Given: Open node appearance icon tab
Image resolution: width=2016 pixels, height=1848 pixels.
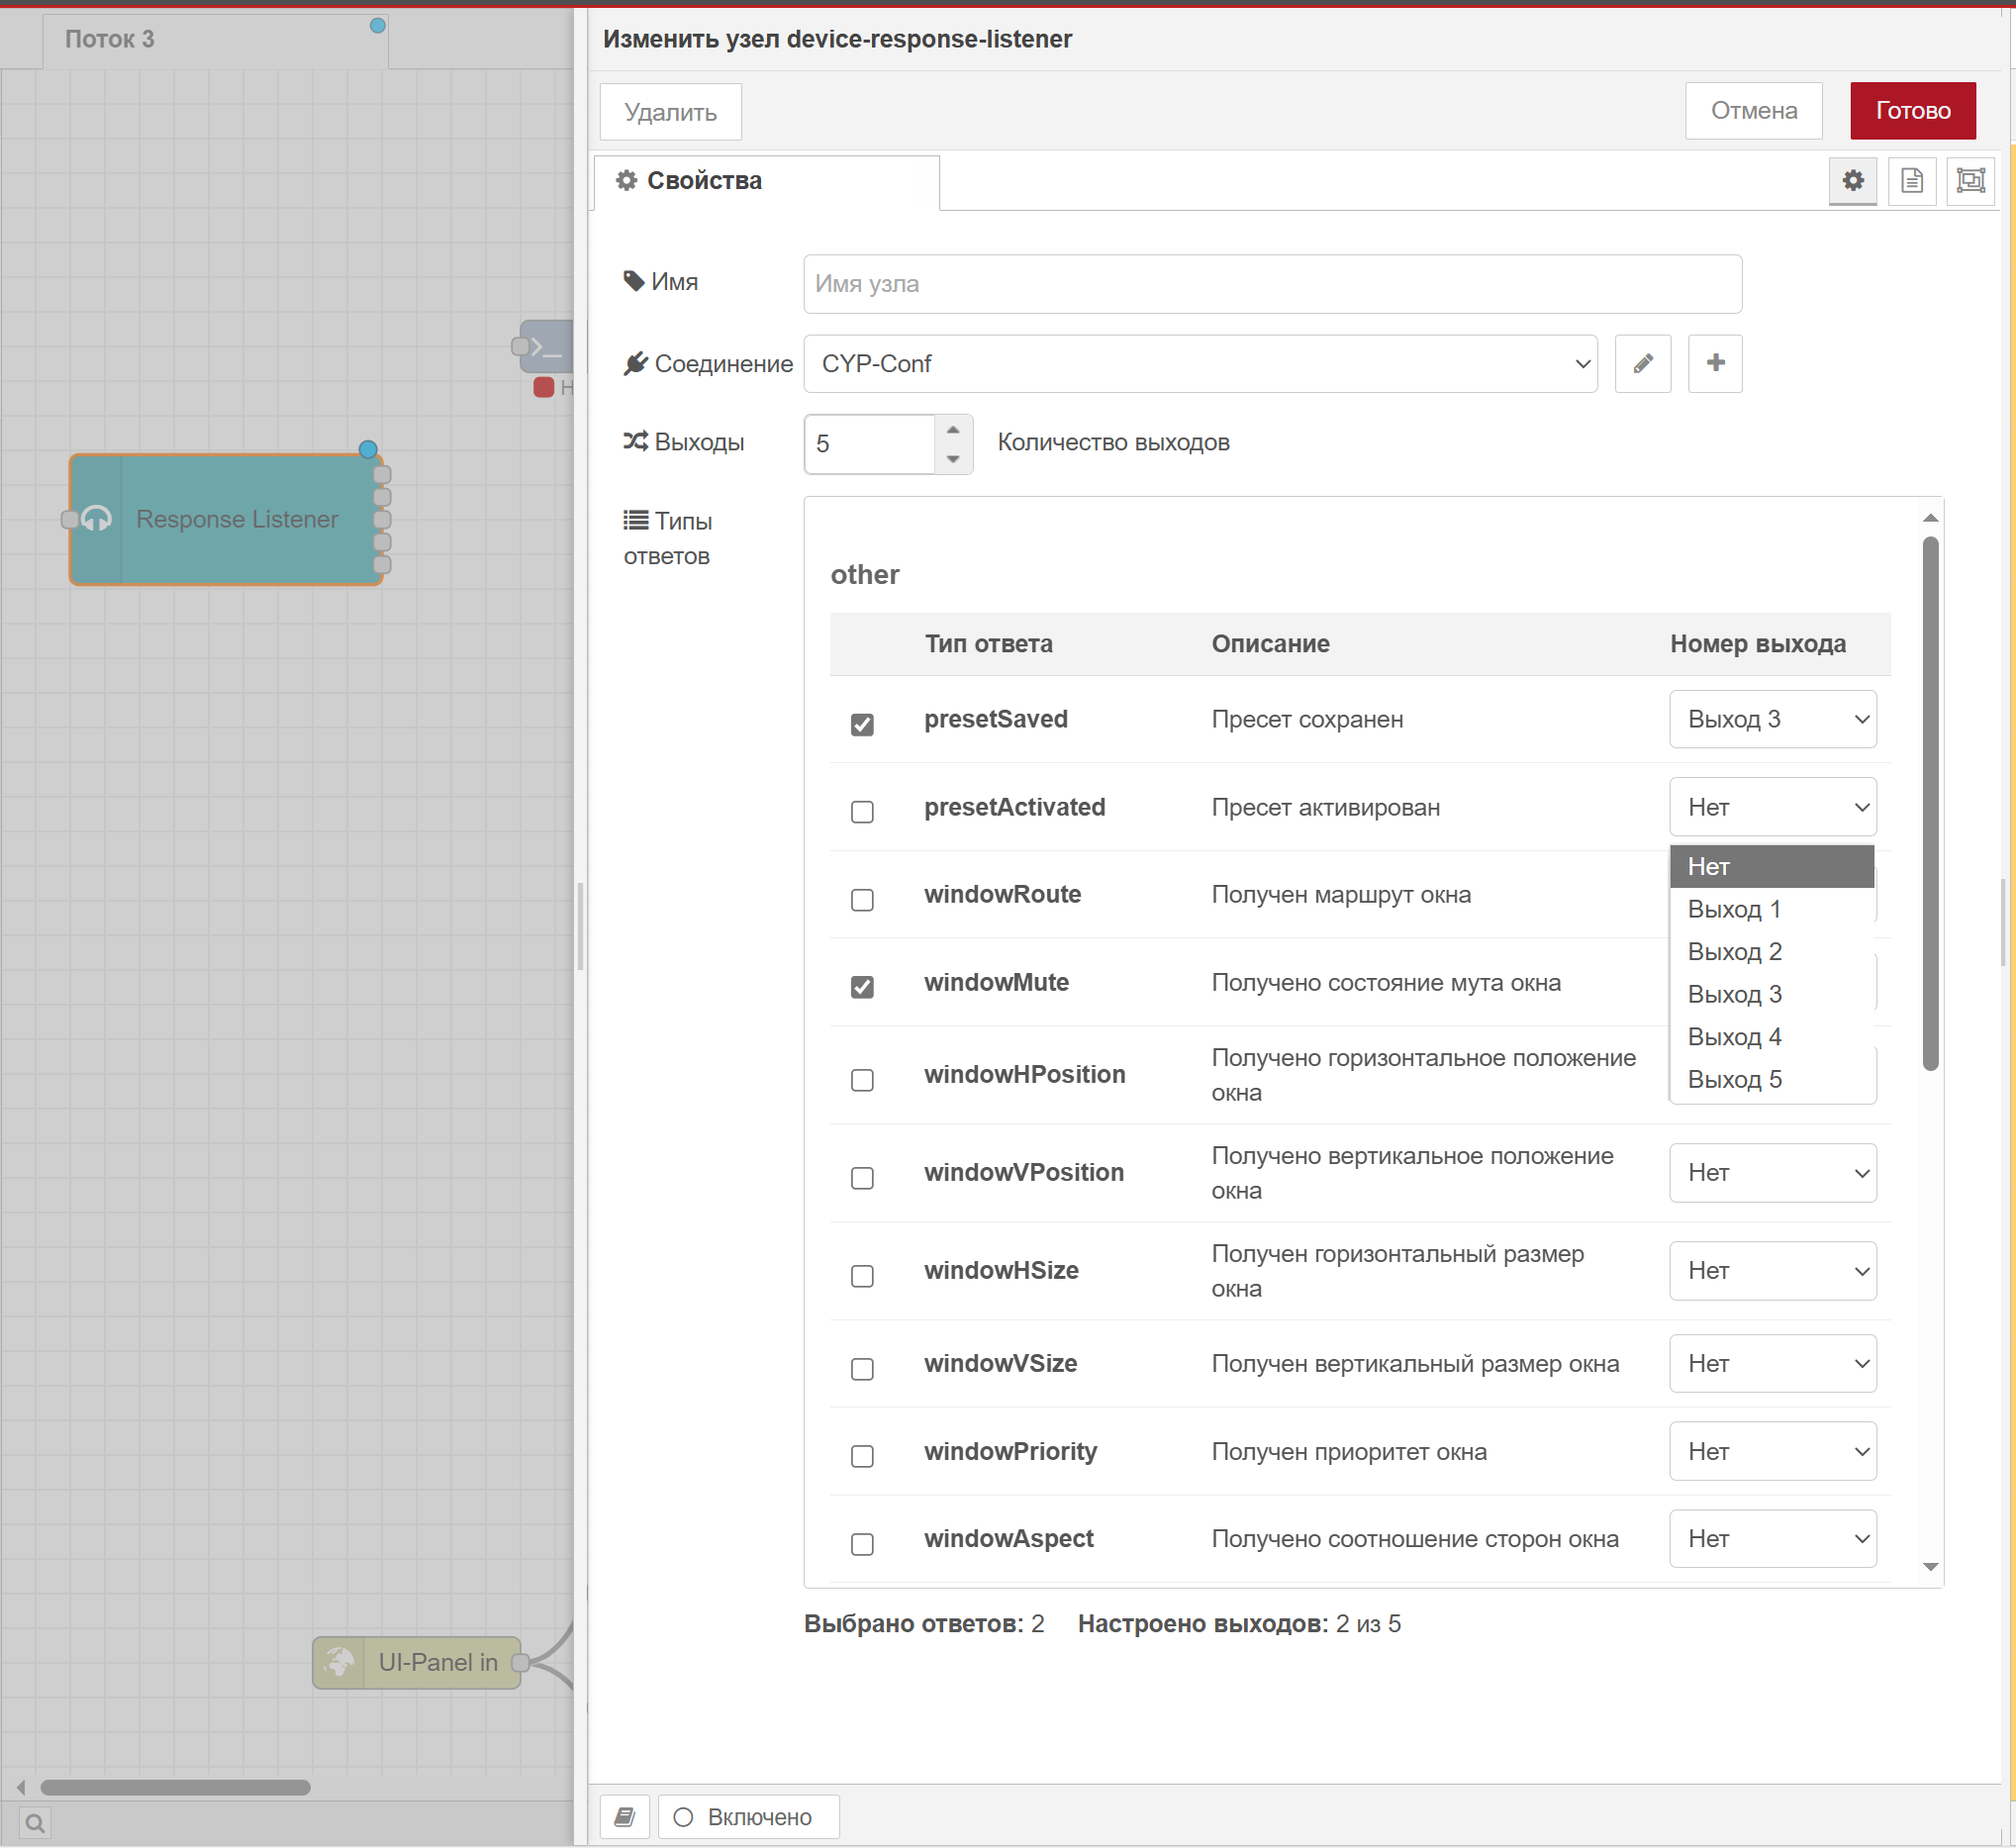Looking at the screenshot, I should coord(1969,181).
